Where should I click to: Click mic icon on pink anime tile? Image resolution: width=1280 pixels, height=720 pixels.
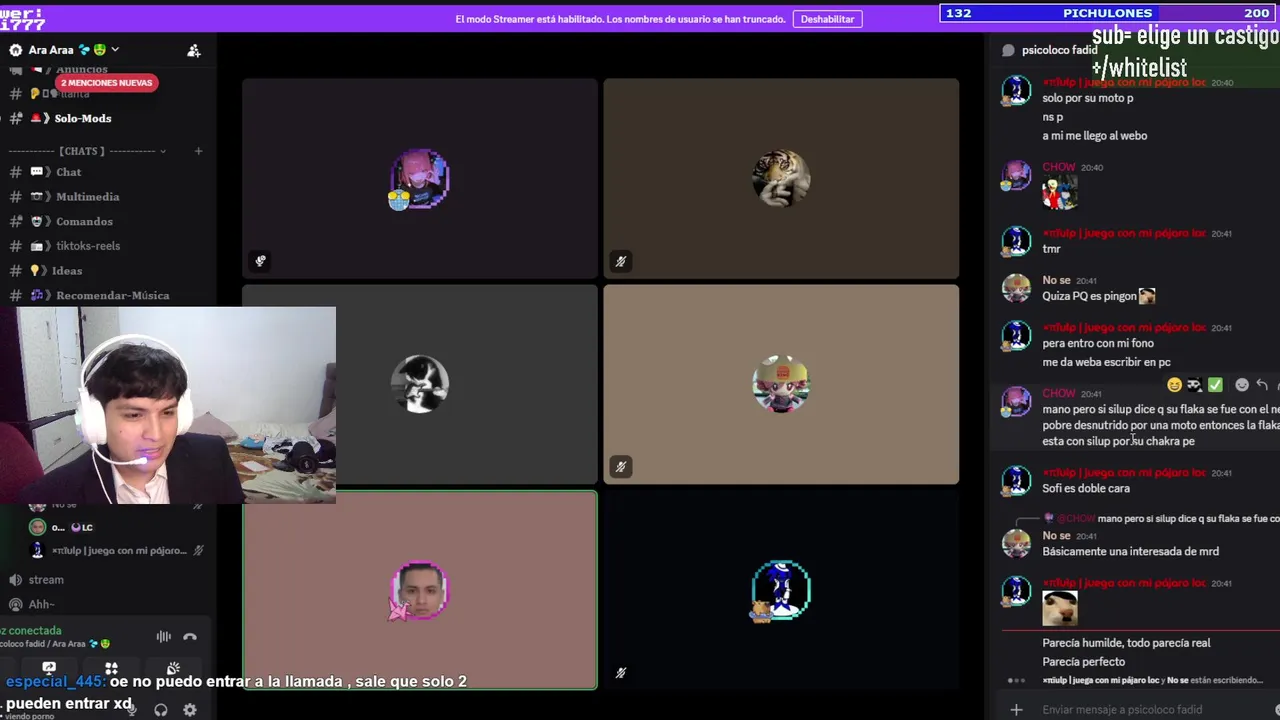pos(260,261)
